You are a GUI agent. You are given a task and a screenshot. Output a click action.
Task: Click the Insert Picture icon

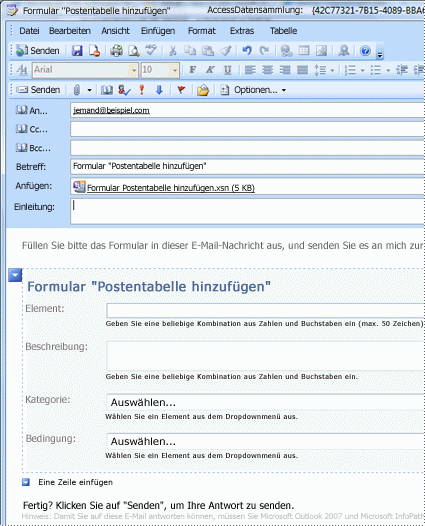point(321,51)
